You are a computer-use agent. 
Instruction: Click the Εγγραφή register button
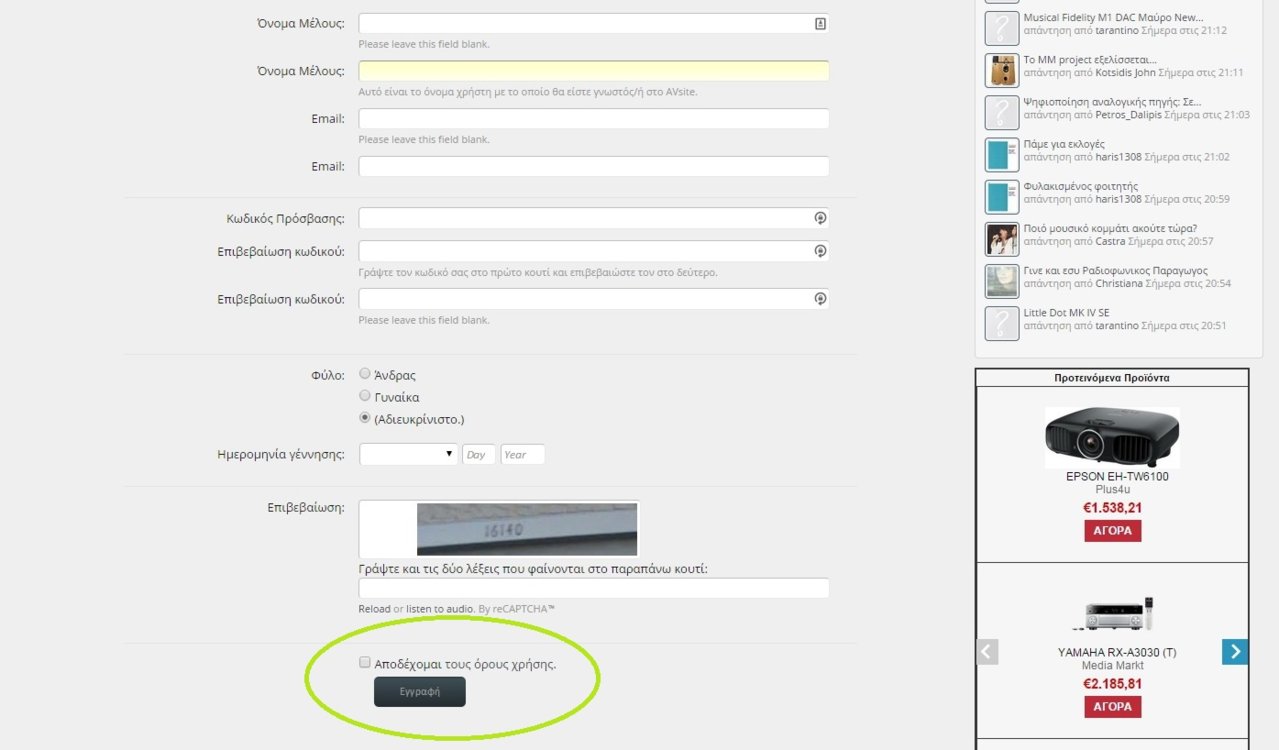coord(420,691)
